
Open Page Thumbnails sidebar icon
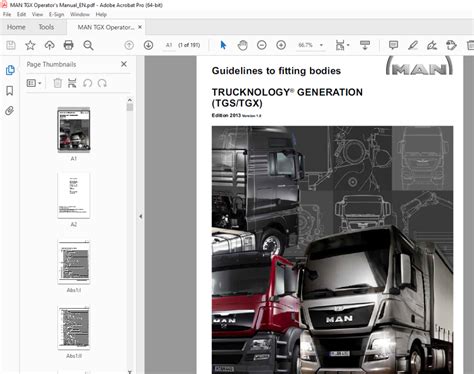(10, 70)
